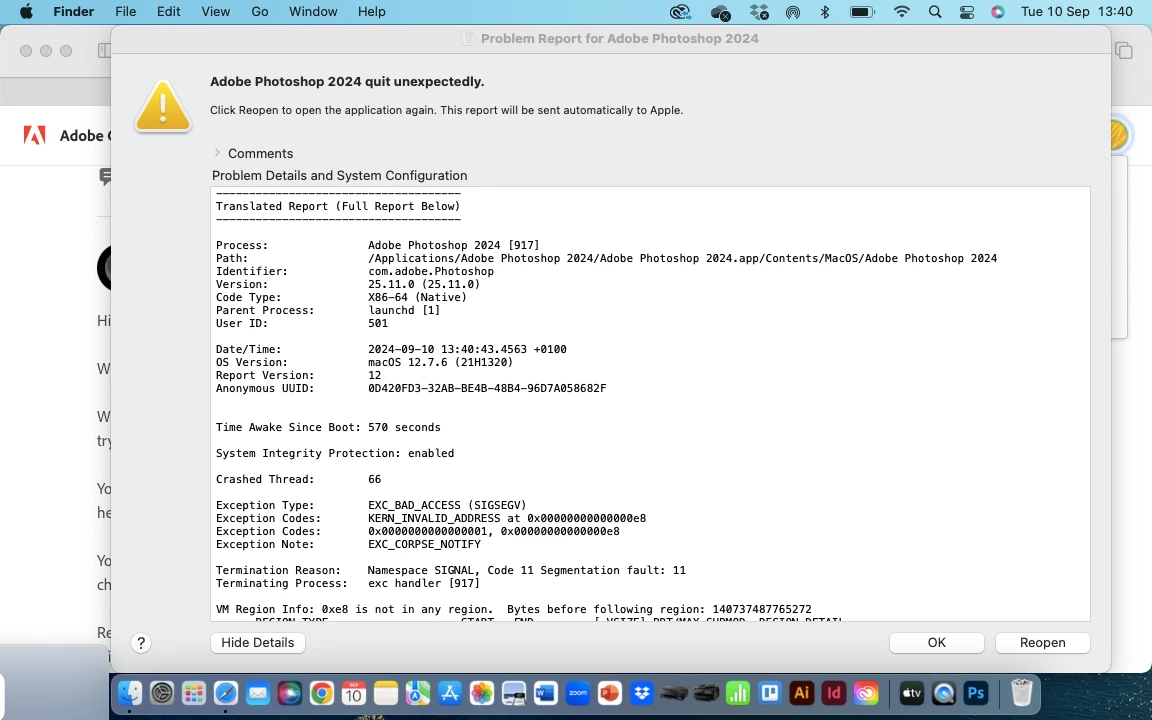The height and width of the screenshot is (720, 1152).
Task: Open Trello in the Dock
Action: [x=770, y=693]
